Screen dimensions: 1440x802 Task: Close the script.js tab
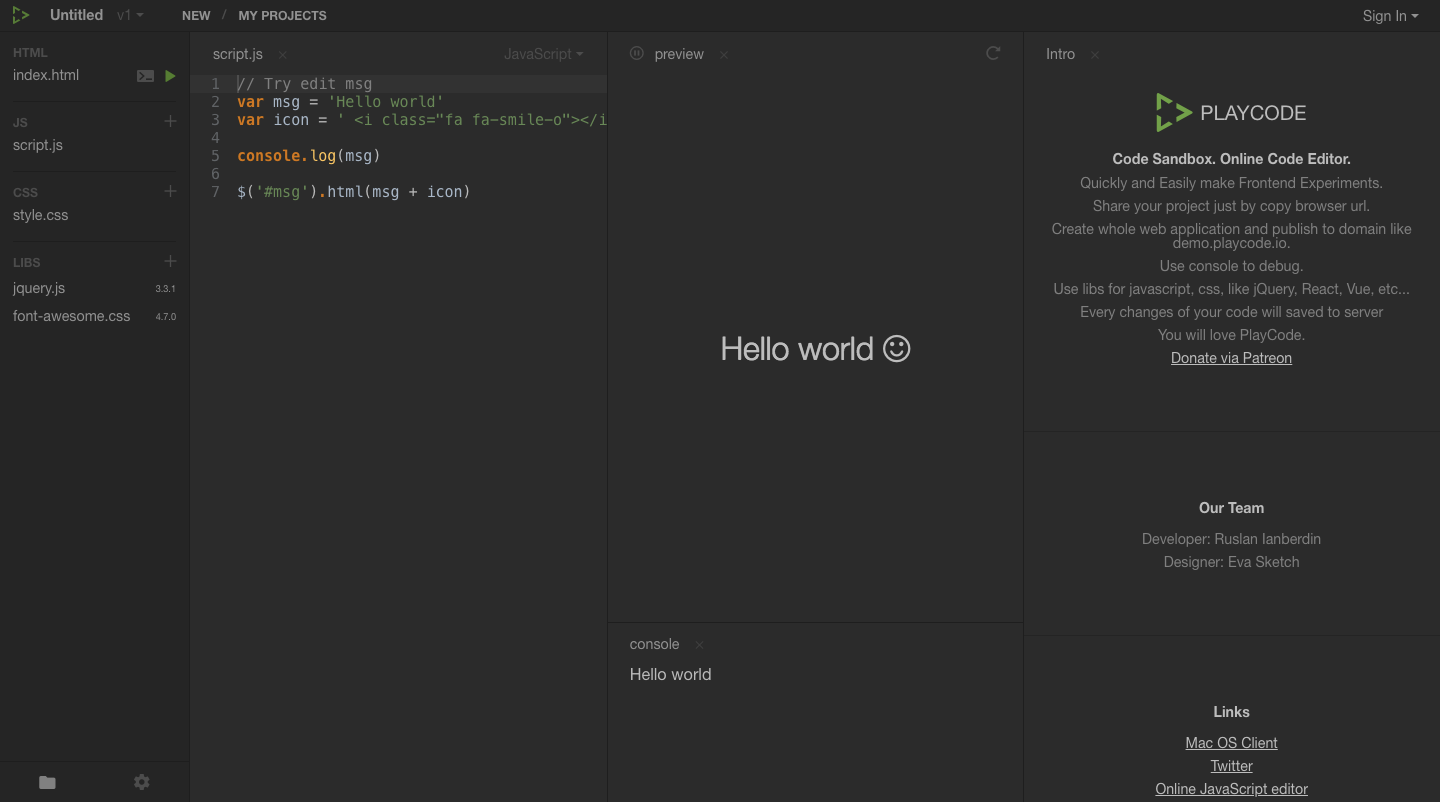[x=283, y=55]
